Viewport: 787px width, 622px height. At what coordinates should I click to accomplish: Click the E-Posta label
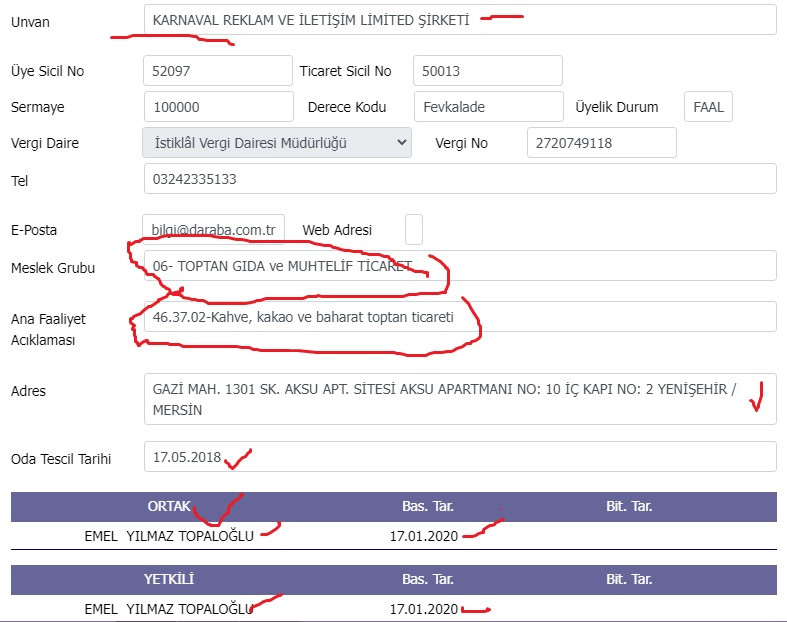34,230
